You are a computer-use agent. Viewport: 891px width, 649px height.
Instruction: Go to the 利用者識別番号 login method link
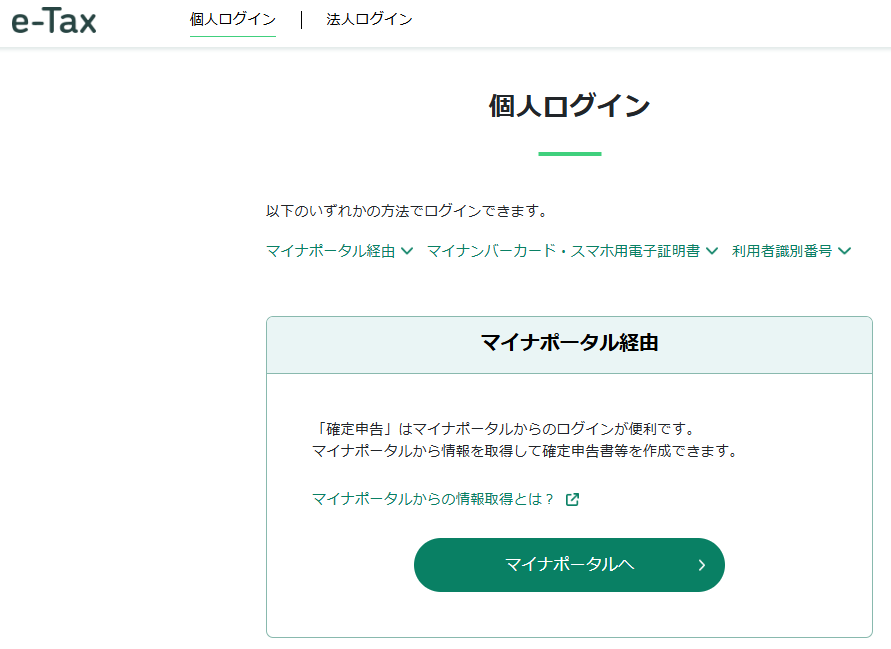[782, 251]
